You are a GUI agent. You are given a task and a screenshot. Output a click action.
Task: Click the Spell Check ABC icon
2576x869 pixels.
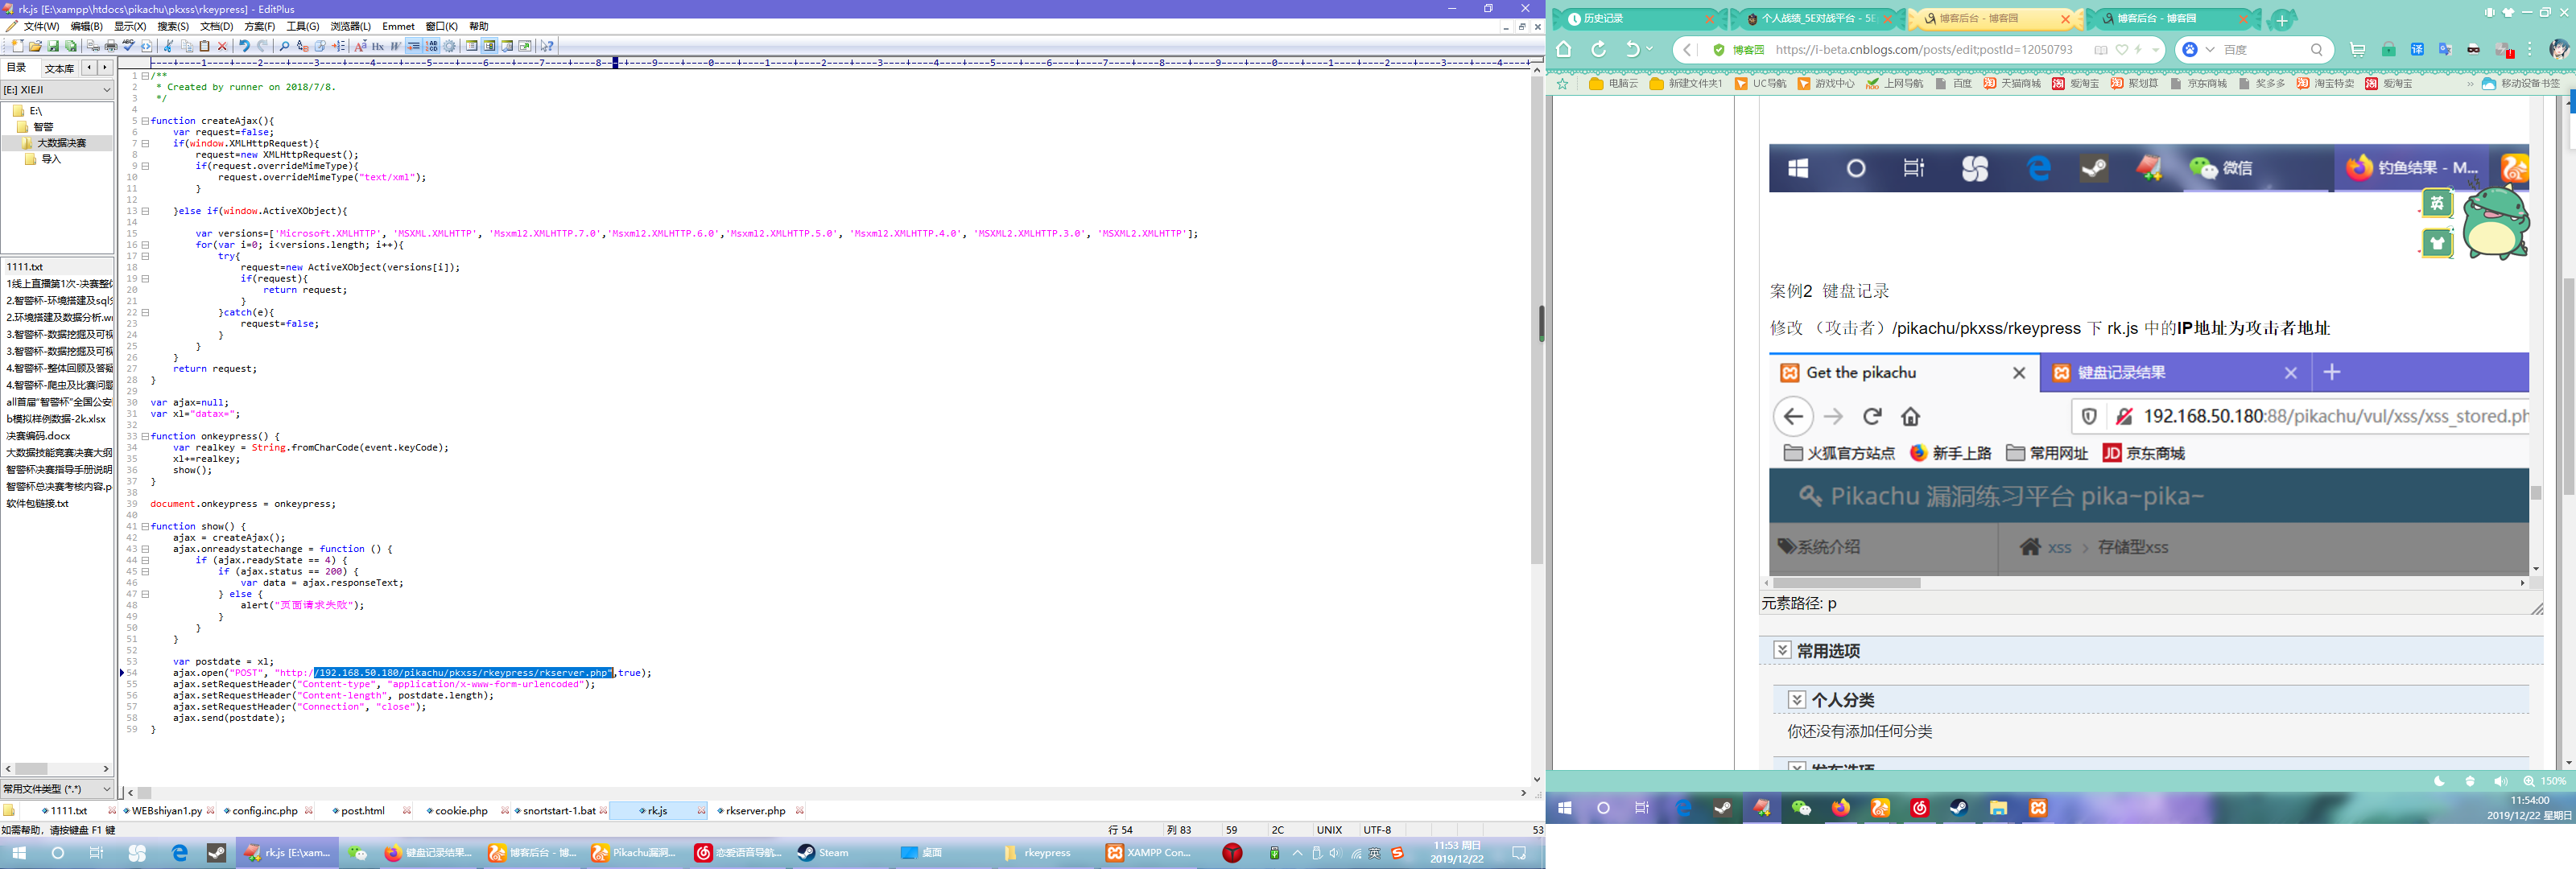pos(129,46)
